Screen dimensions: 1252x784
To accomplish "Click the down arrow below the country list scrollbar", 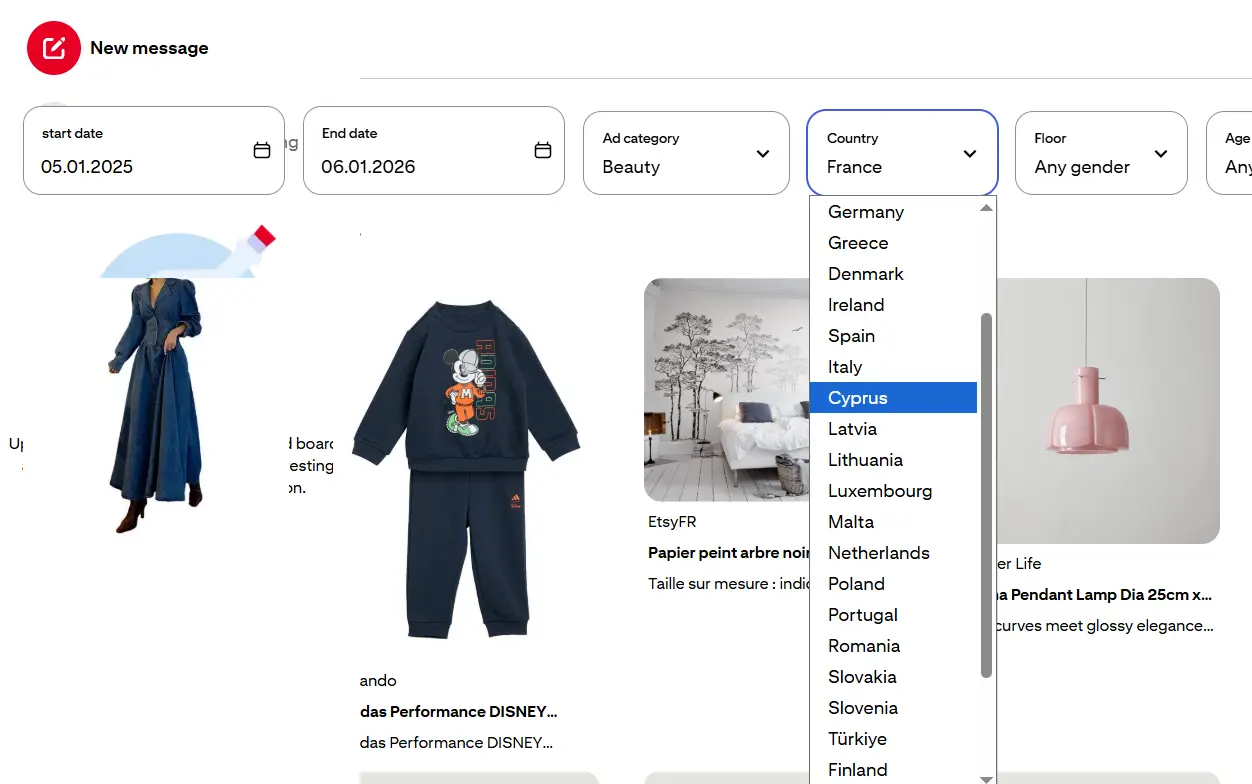I will click(x=986, y=779).
